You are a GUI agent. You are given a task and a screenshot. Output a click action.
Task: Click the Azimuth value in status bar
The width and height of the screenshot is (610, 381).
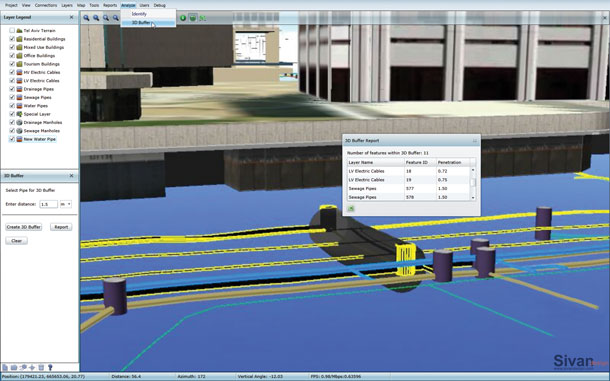(191, 377)
